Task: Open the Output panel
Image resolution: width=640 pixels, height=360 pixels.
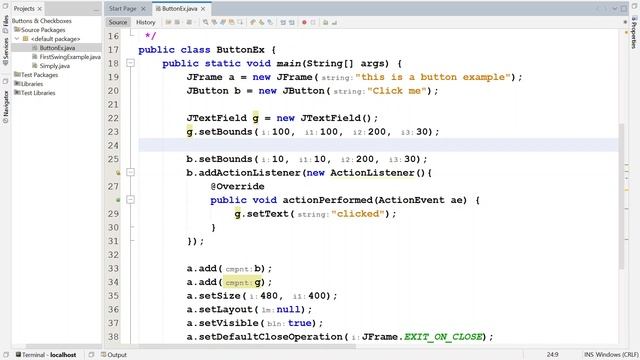Action: pyautogui.click(x=114, y=355)
